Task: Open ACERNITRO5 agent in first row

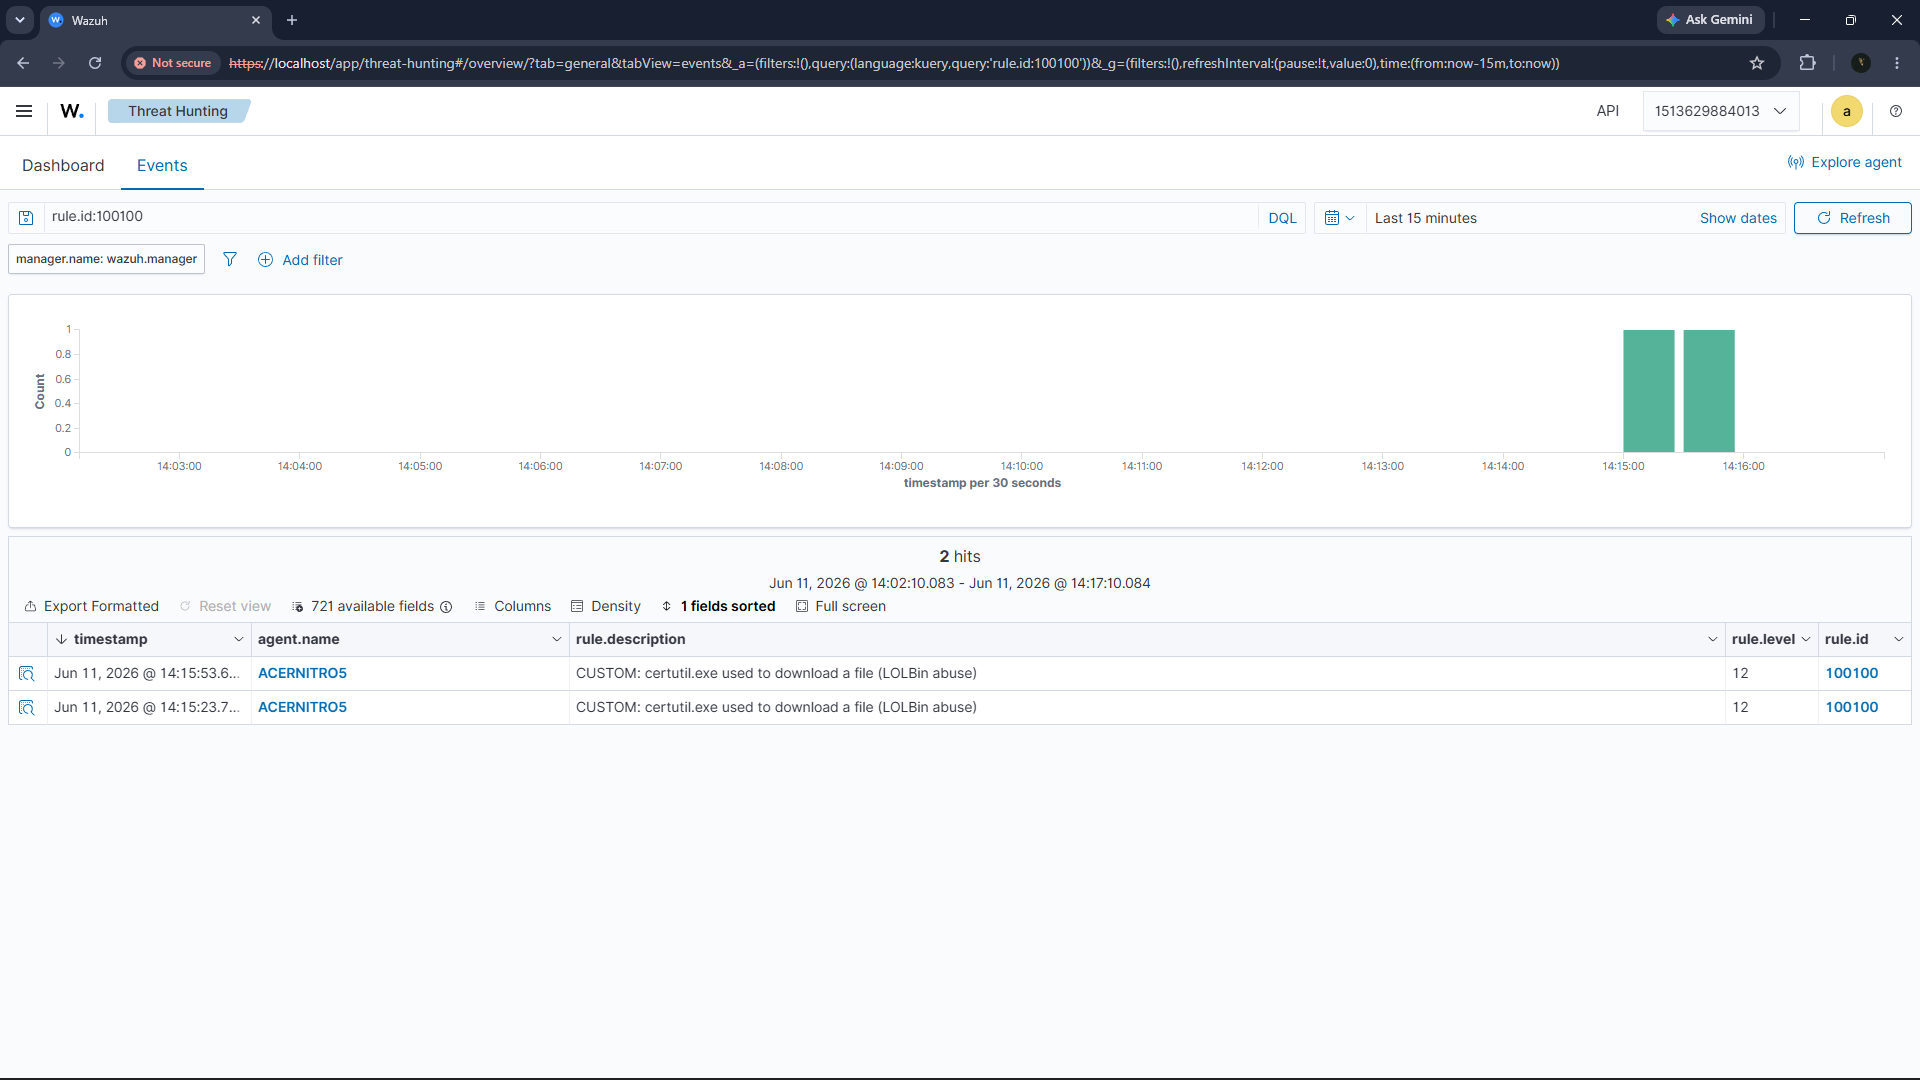Action: click(x=302, y=674)
